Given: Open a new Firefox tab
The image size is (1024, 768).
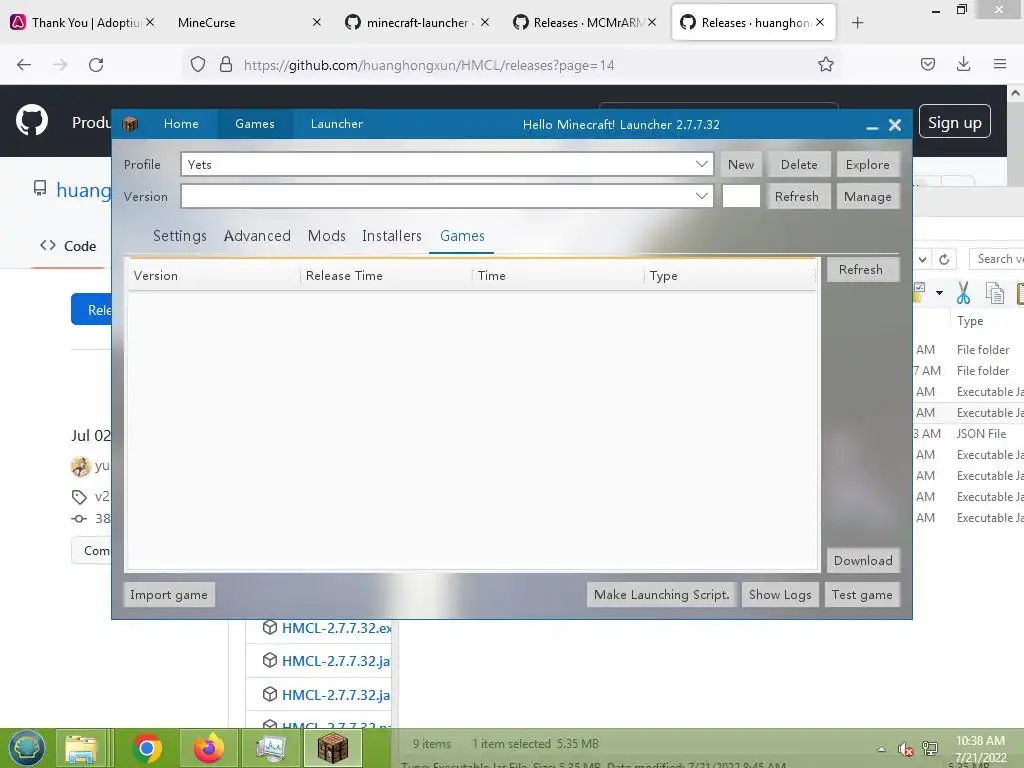Looking at the screenshot, I should (857, 23).
